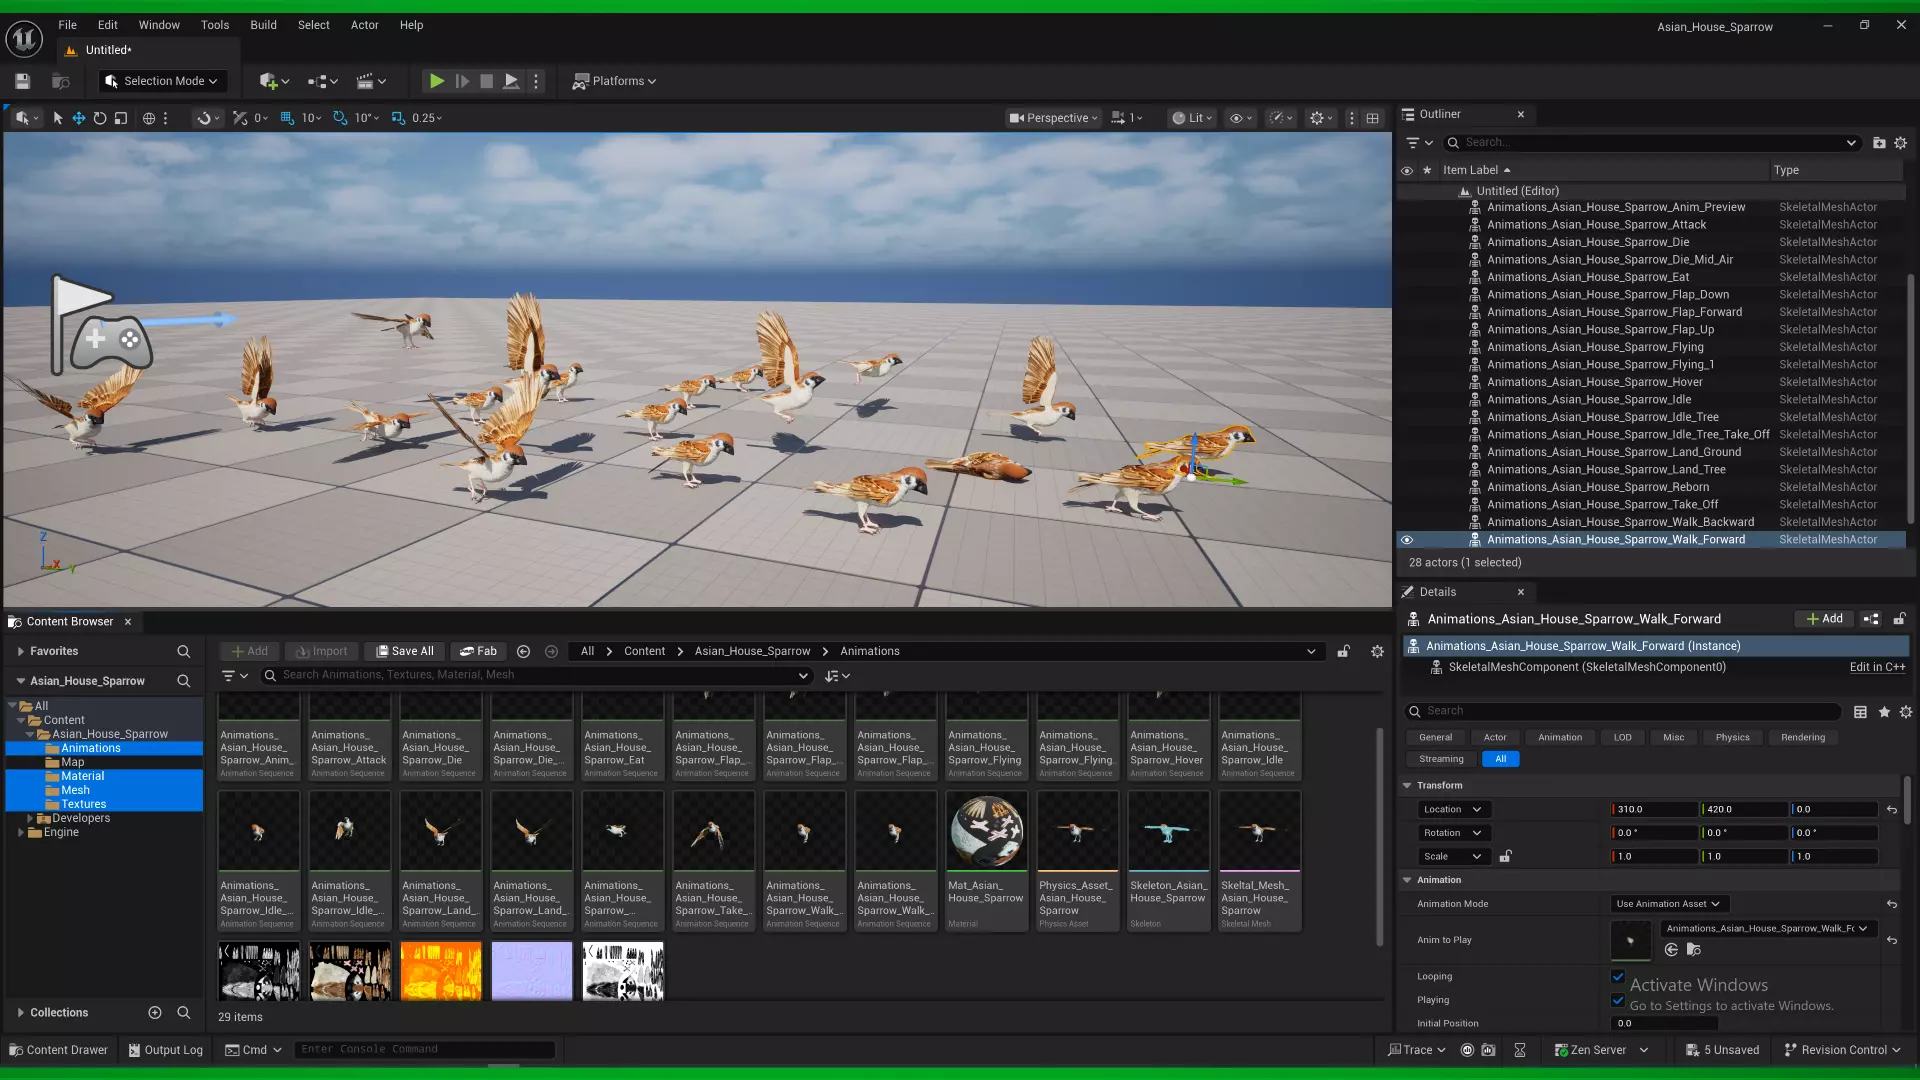Screen dimensions: 1920x1080
Task: Open the content browser settings gear
Action: 1377,651
